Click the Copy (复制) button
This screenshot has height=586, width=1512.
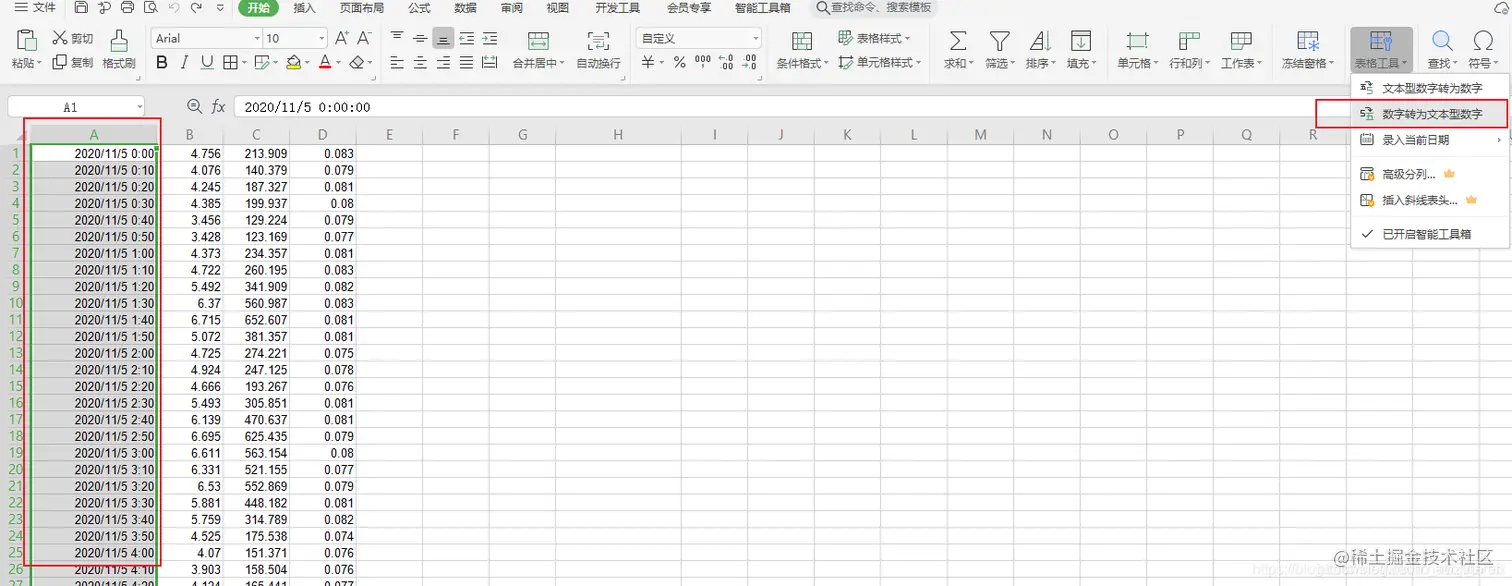coord(72,62)
